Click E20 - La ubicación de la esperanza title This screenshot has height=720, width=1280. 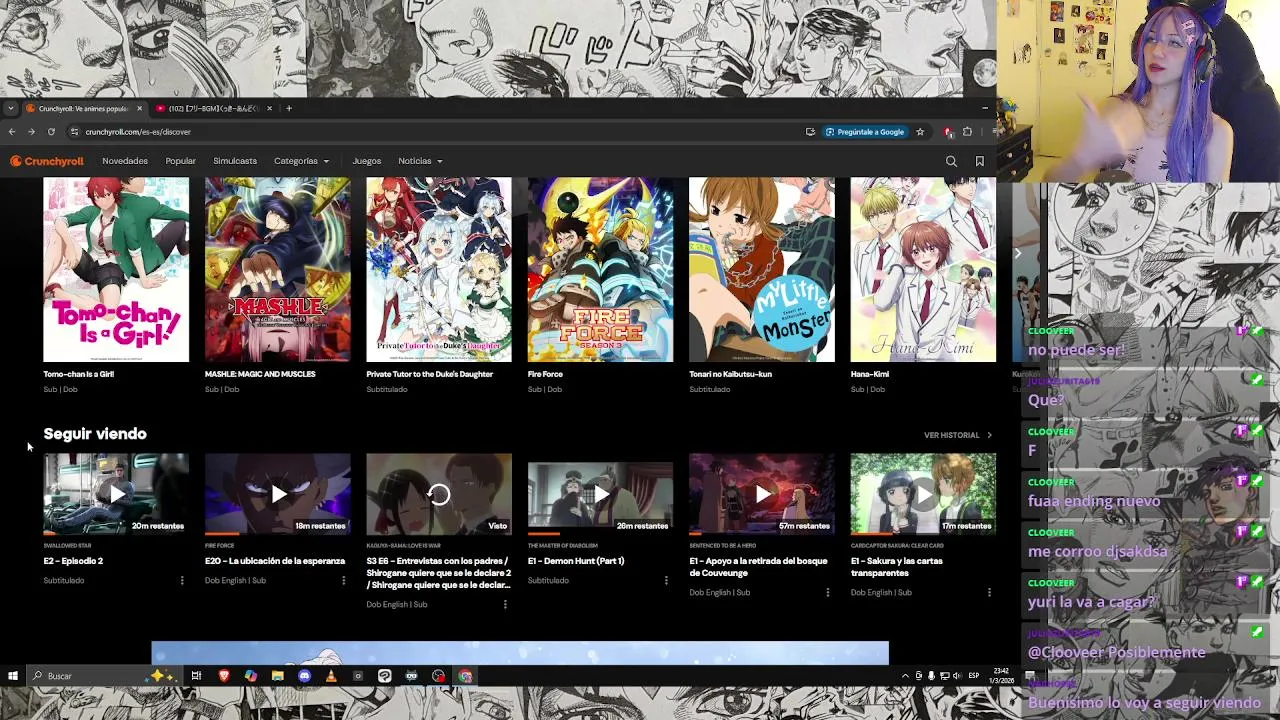[275, 561]
